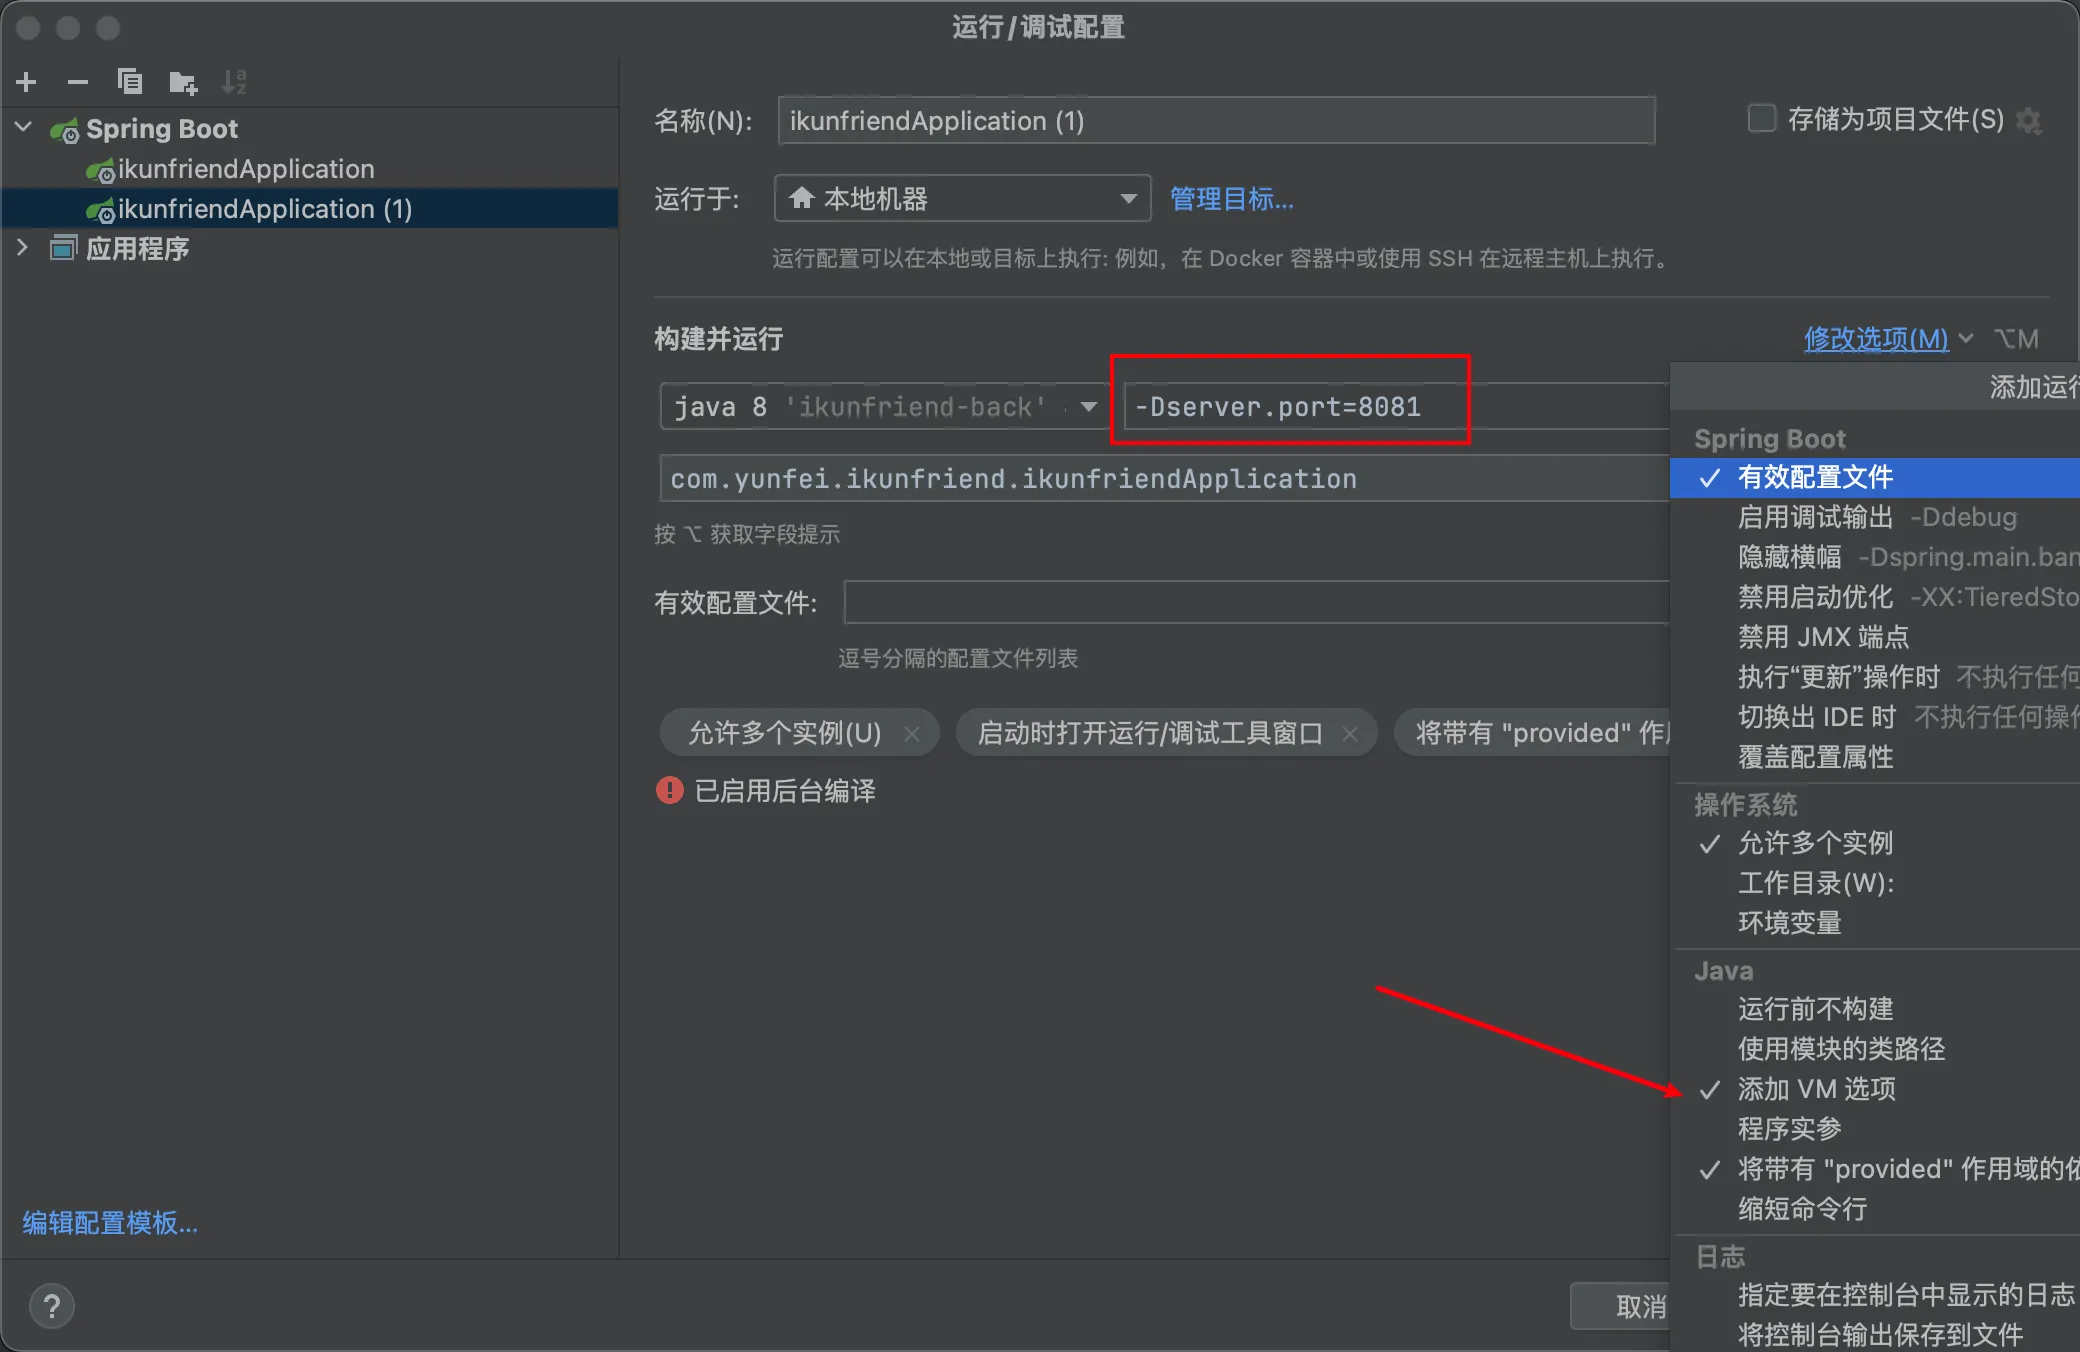Select 环境变量 menu item
2080x1352 pixels.
tap(1875, 923)
